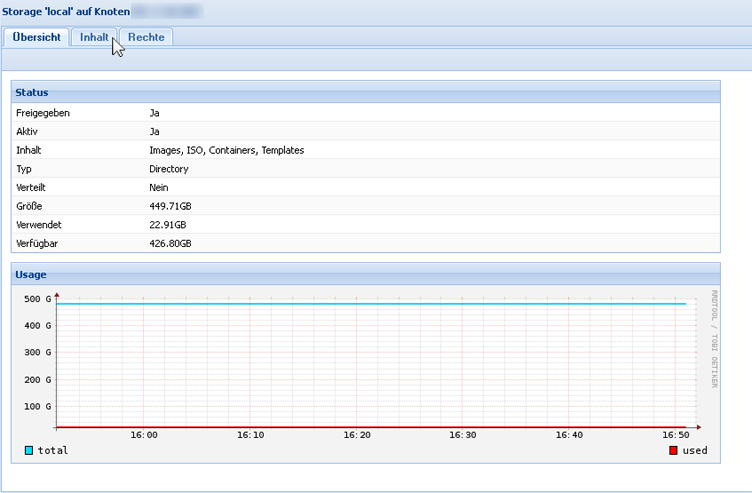
Task: Click the 100 G axis label
Action: [37, 406]
